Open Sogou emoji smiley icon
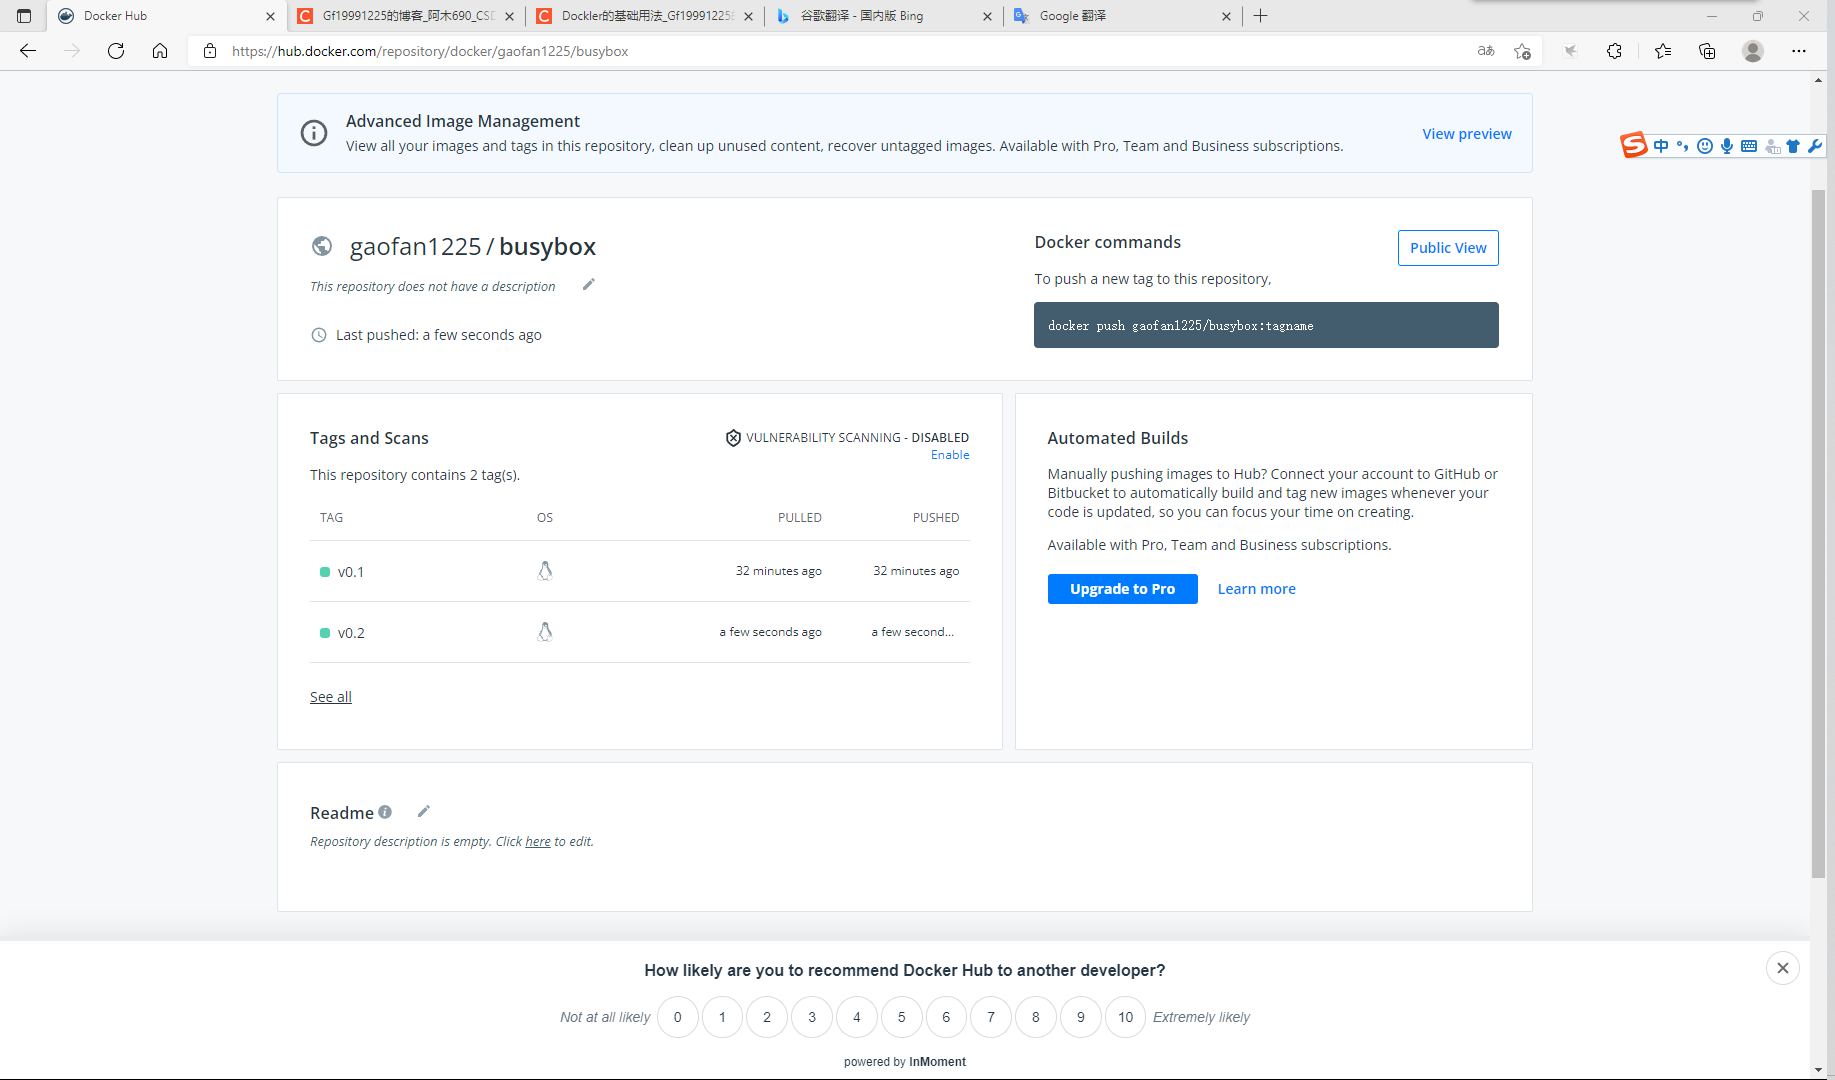The width and height of the screenshot is (1835, 1080). (1705, 146)
